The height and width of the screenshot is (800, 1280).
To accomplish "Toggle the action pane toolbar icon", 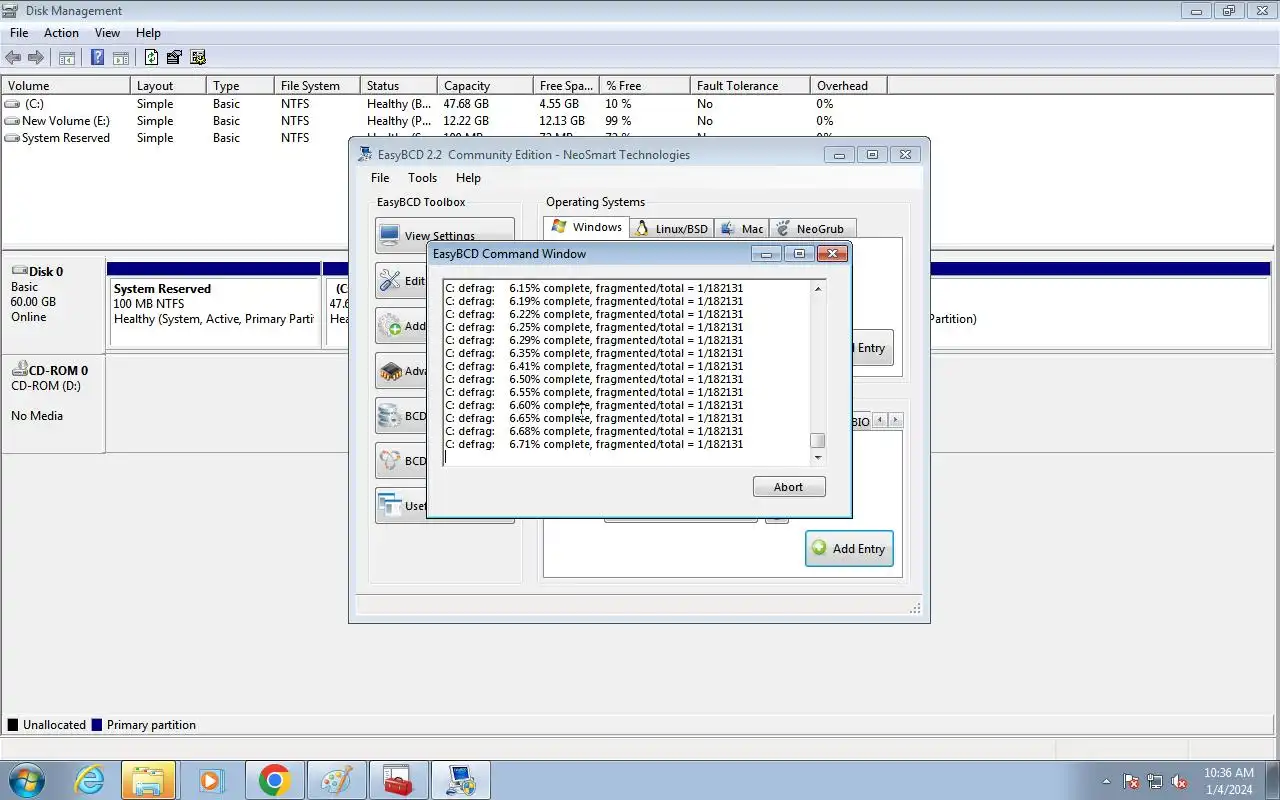I will coord(120,58).
